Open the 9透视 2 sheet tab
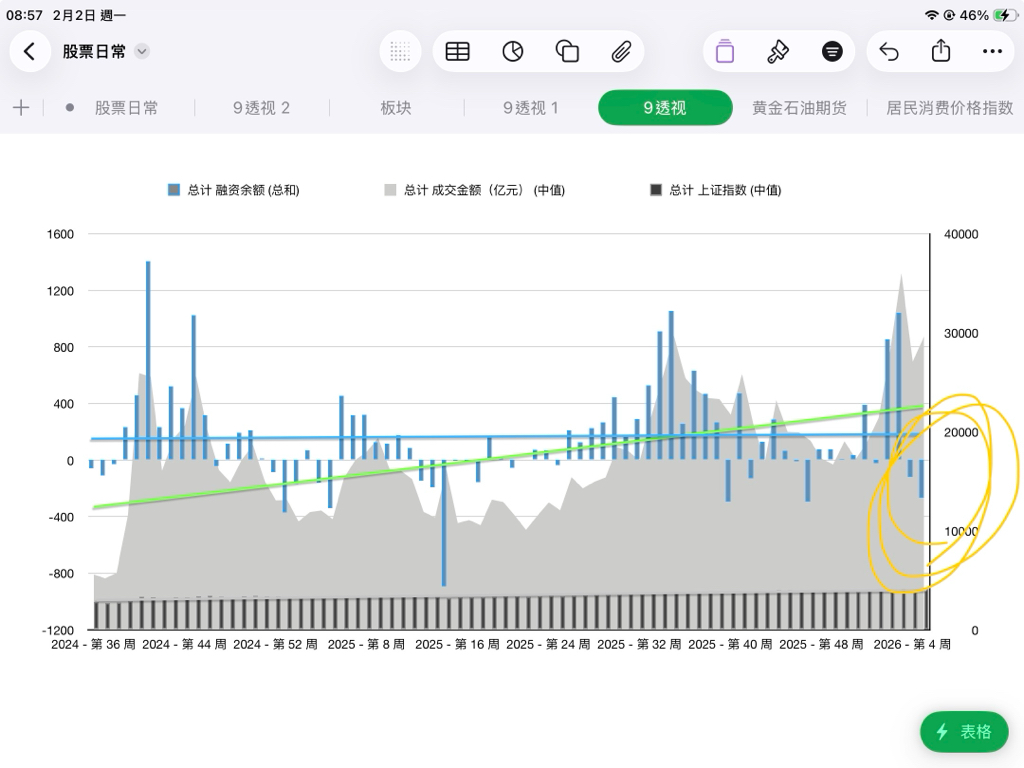Image resolution: width=1024 pixels, height=768 pixels. point(261,108)
